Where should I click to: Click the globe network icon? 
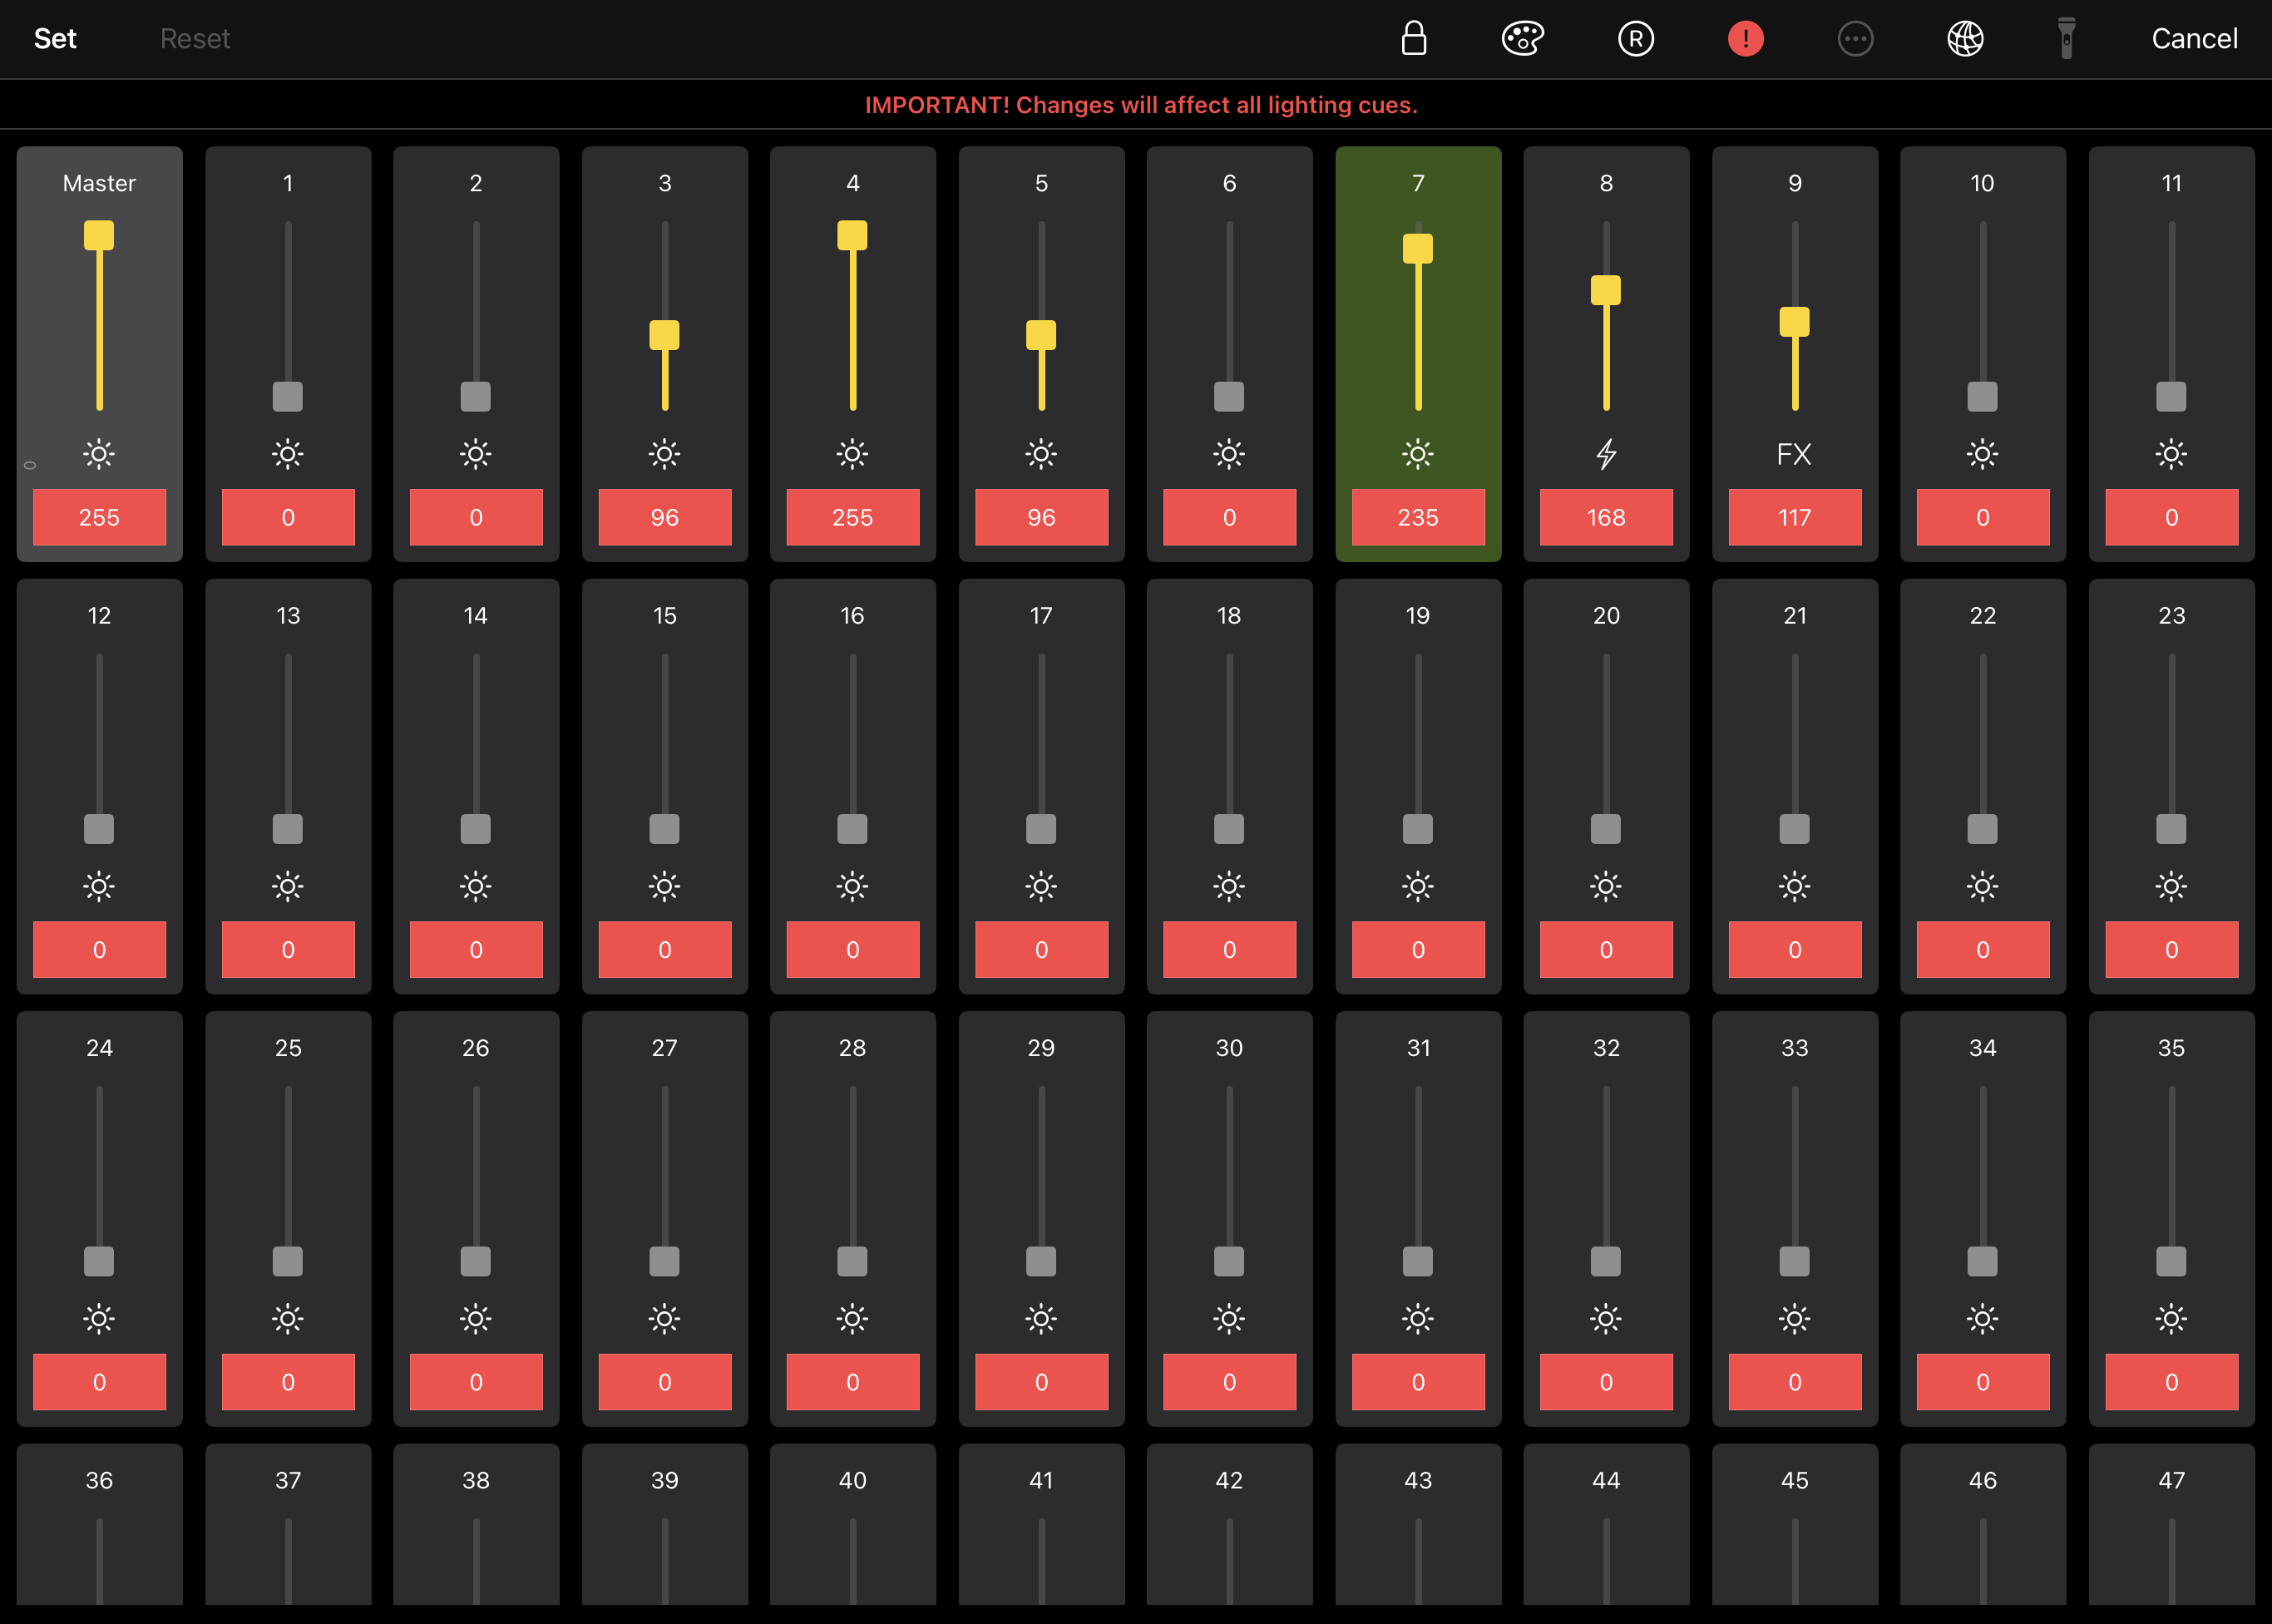pyautogui.click(x=1965, y=39)
